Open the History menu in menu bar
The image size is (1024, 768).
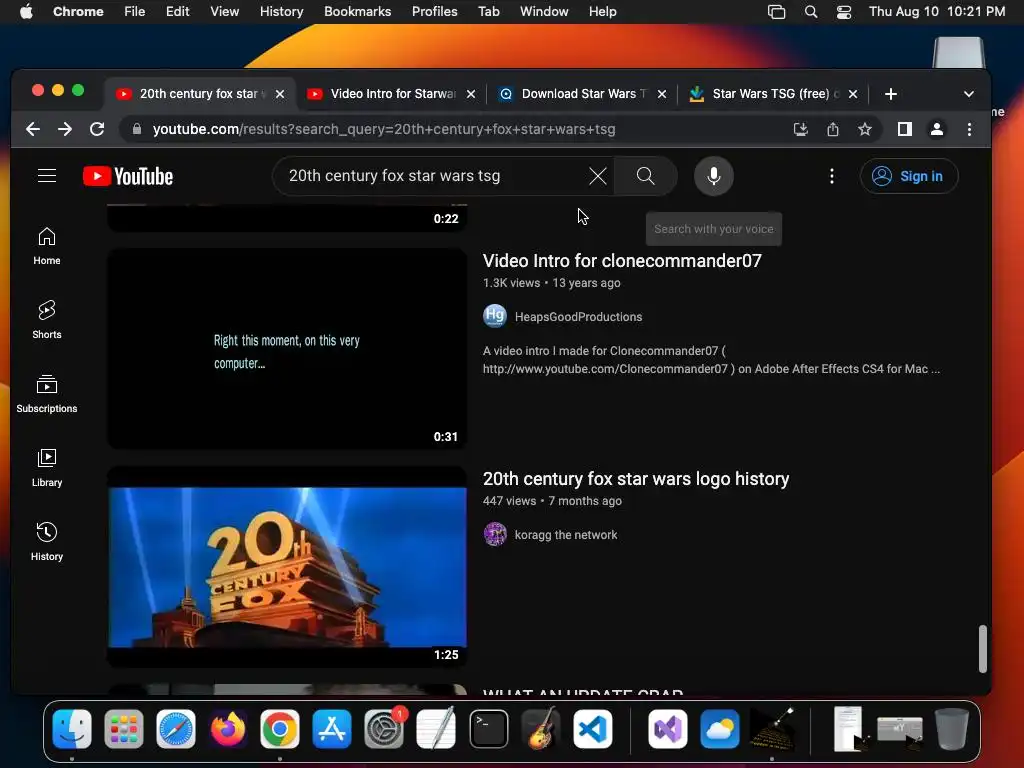pyautogui.click(x=281, y=12)
